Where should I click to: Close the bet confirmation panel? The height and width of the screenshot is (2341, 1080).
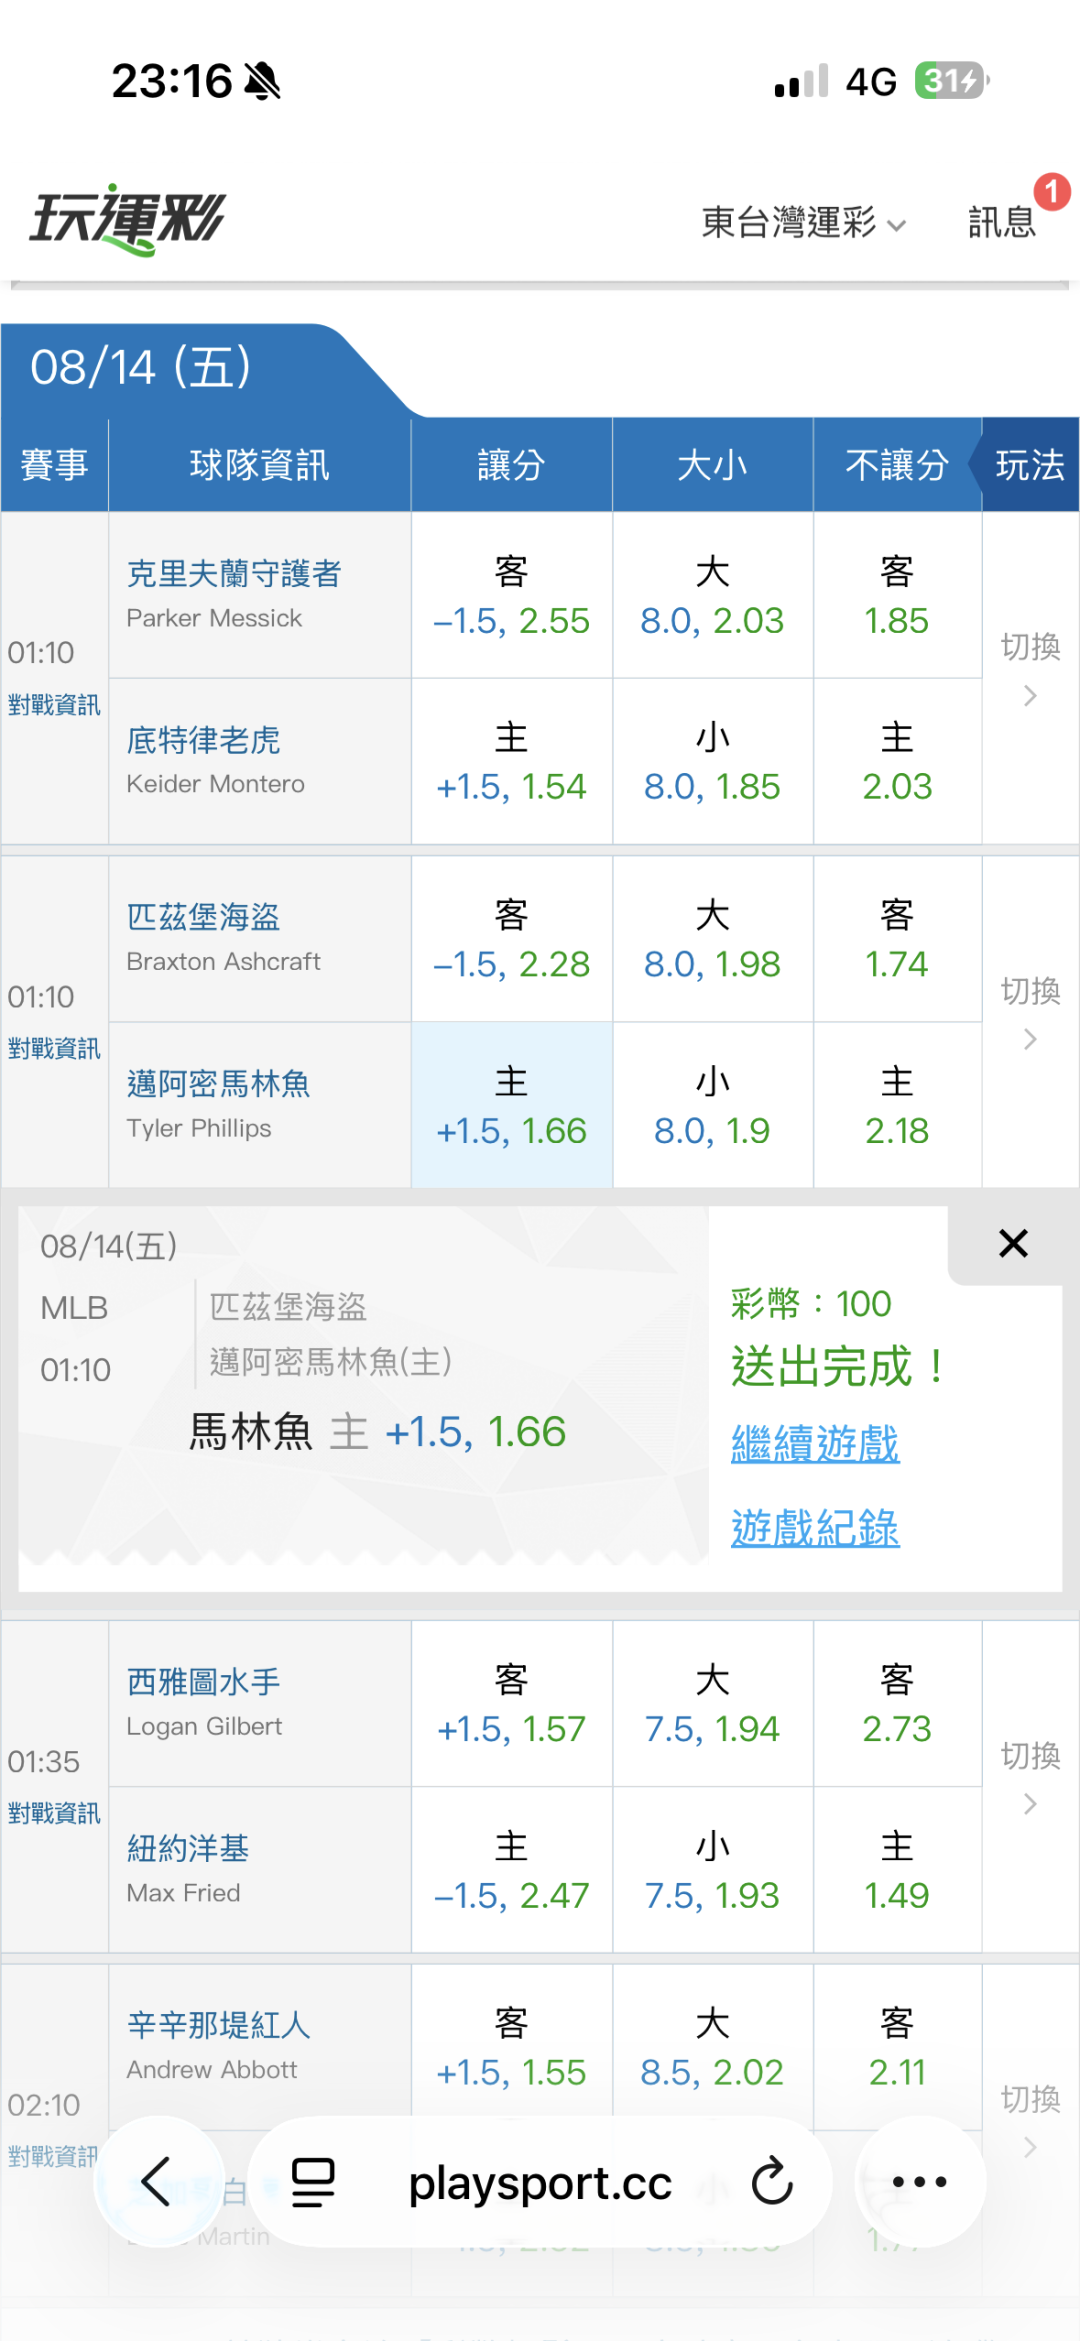click(x=1013, y=1243)
